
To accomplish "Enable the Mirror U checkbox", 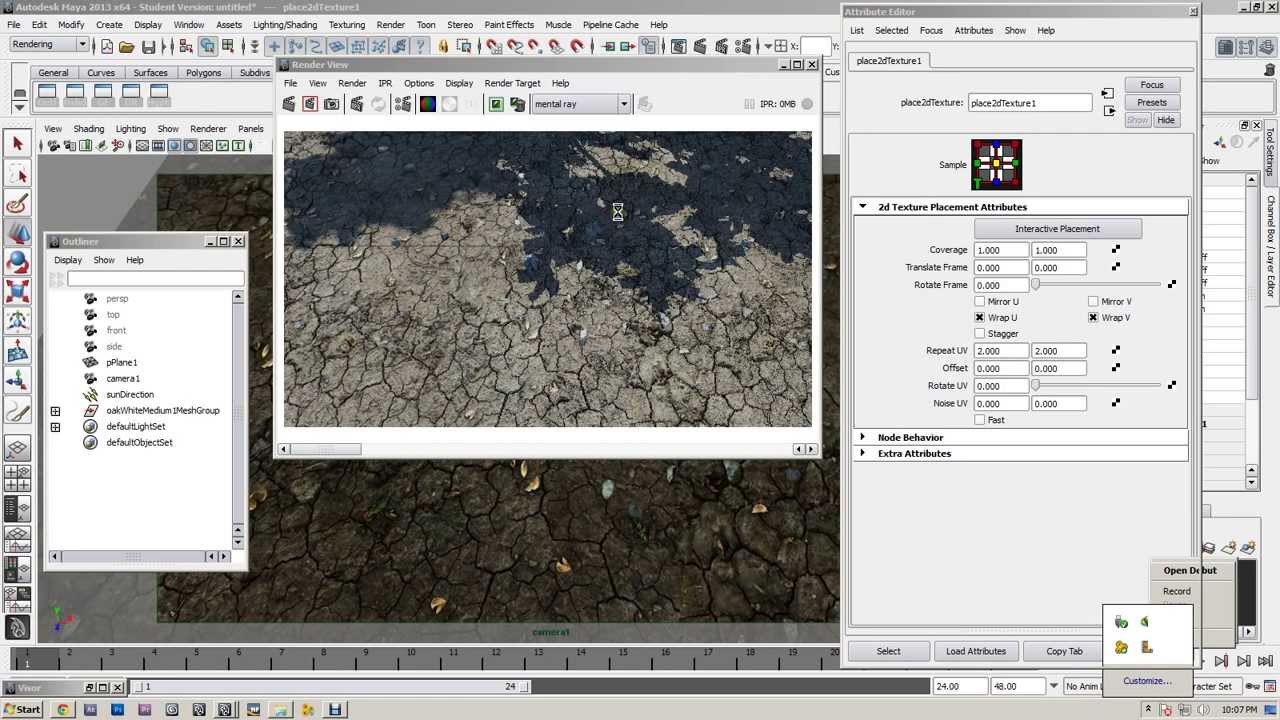I will pos(980,301).
